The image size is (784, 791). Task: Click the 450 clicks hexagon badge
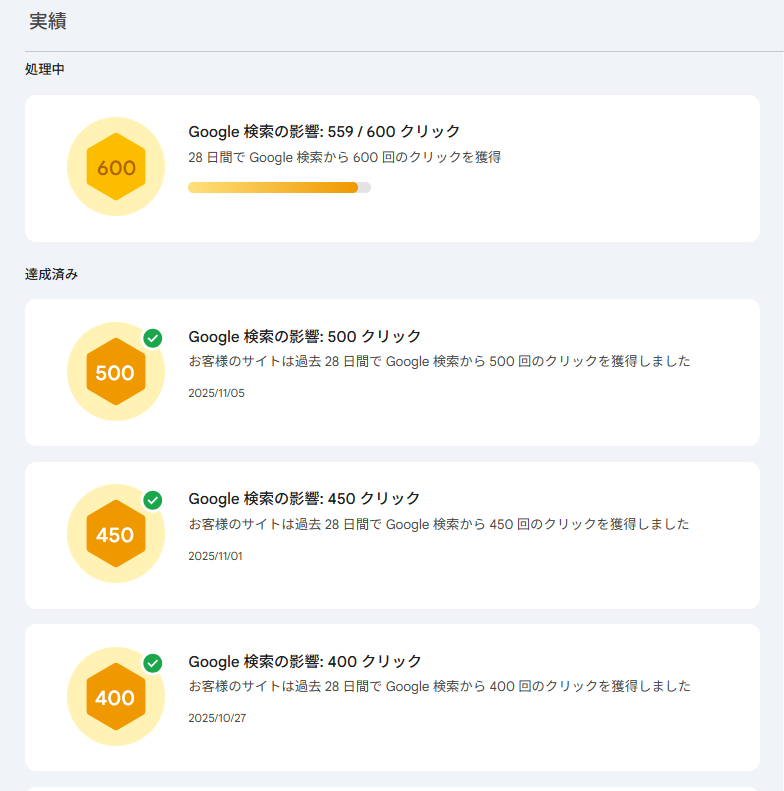[116, 534]
